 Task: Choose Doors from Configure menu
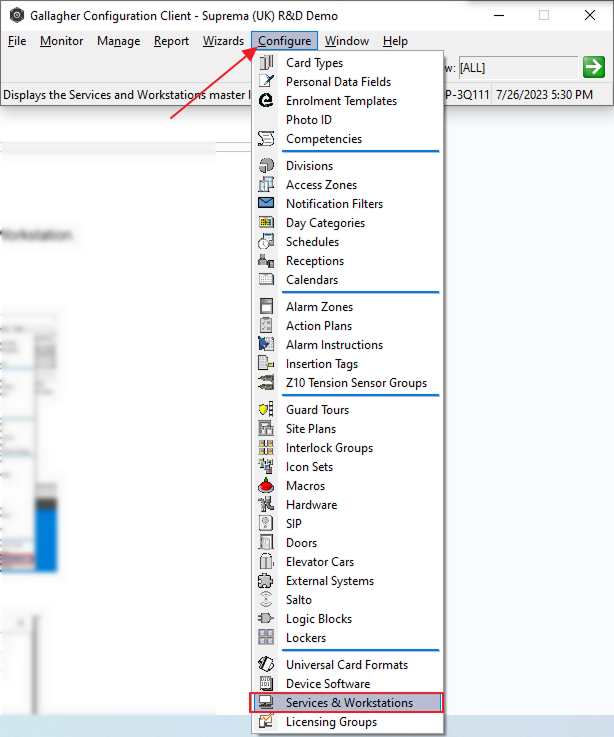(301, 543)
